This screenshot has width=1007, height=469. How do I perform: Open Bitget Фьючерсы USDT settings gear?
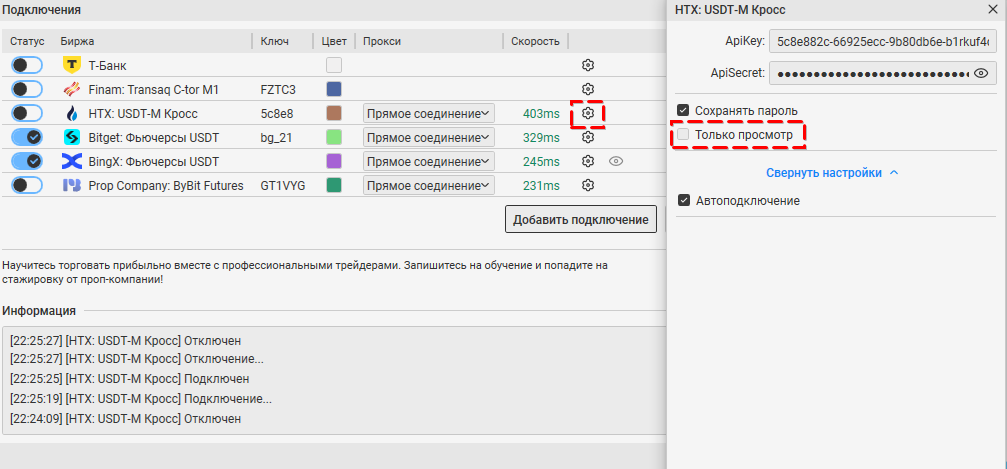(588, 137)
